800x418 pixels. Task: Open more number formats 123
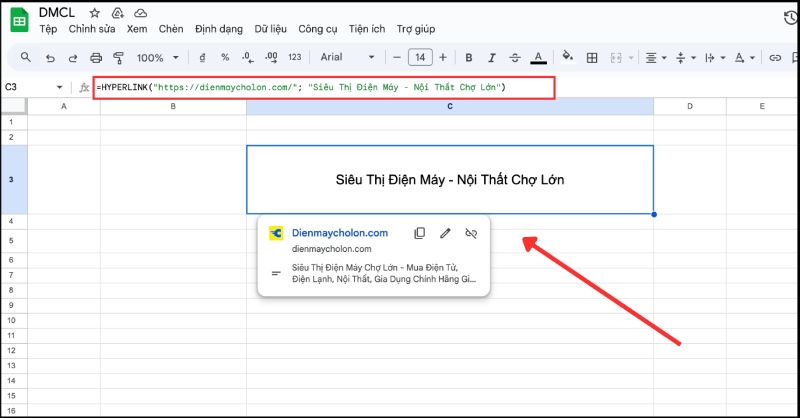pos(295,57)
